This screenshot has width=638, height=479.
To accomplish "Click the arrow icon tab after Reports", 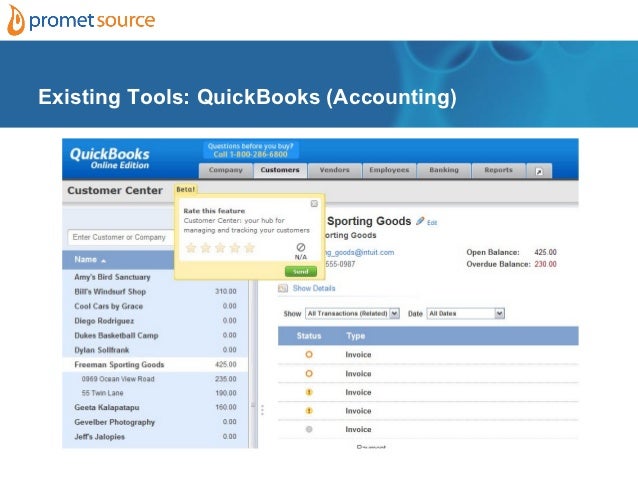I will click(539, 171).
